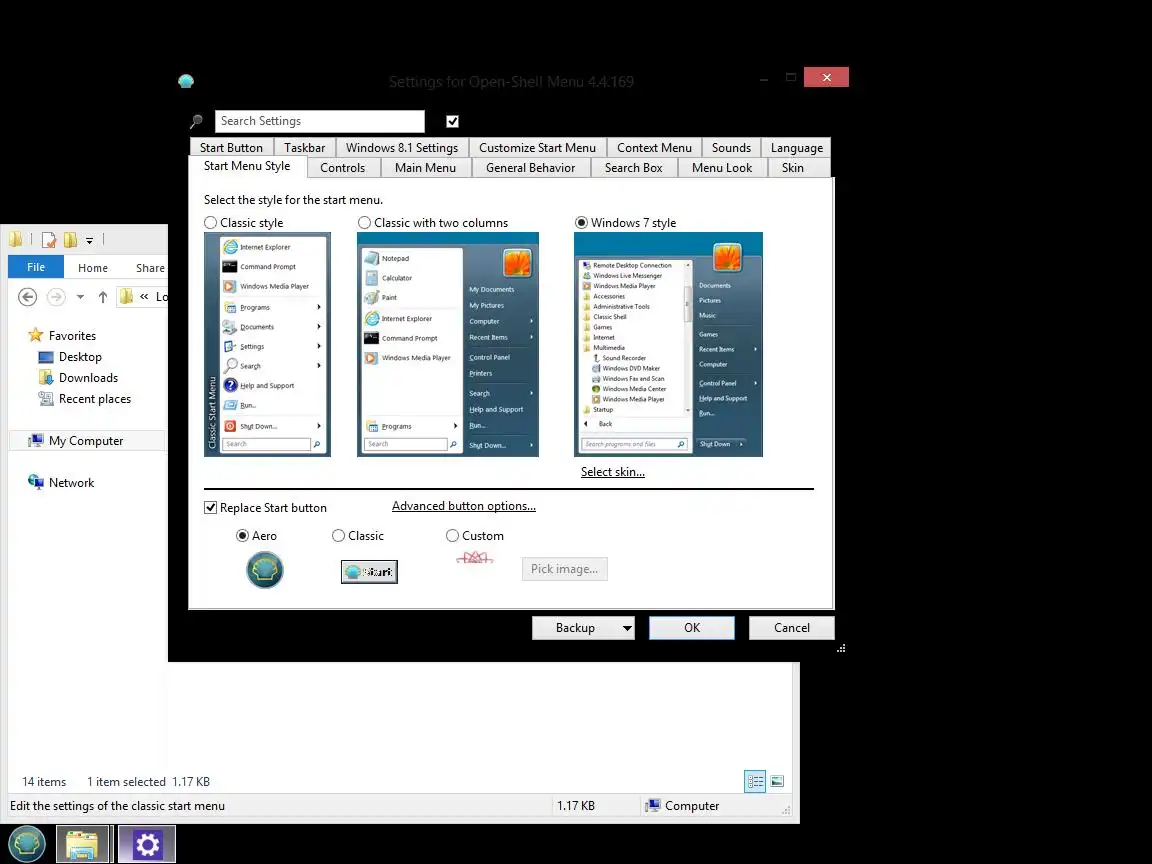Go back in Explorer navigation

[x=27, y=297]
